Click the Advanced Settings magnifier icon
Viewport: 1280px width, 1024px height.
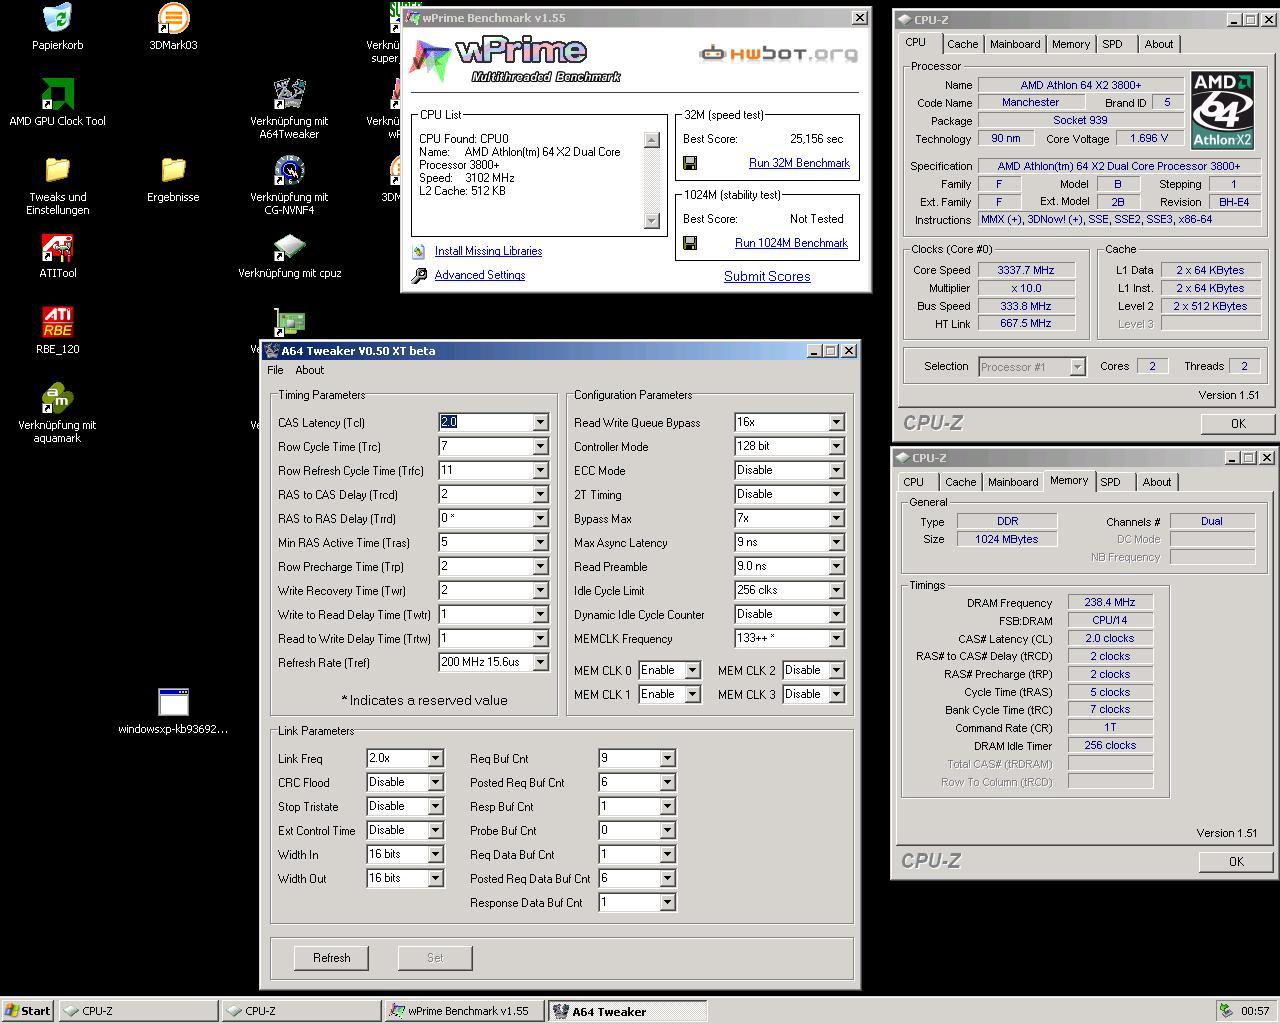tap(419, 275)
